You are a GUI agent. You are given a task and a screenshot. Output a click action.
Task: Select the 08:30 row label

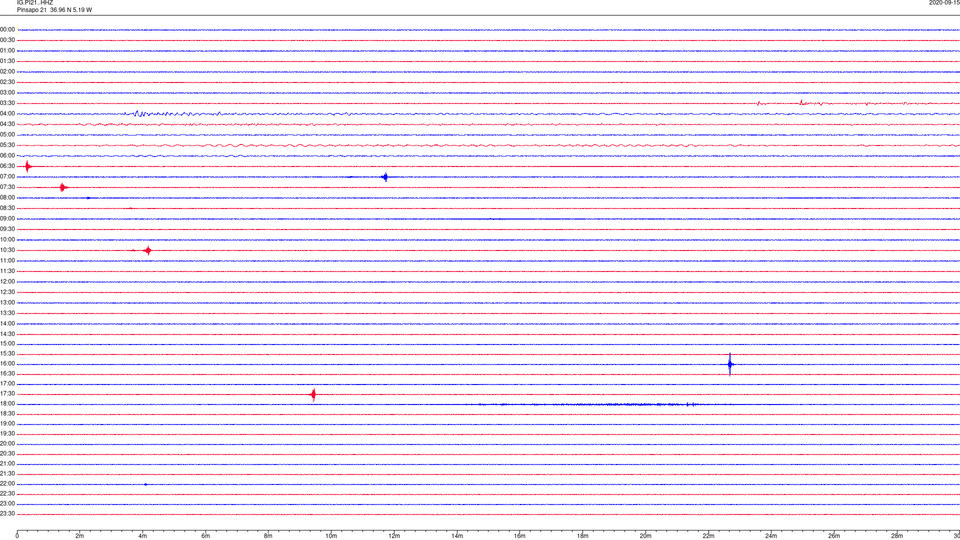pyautogui.click(x=8, y=208)
